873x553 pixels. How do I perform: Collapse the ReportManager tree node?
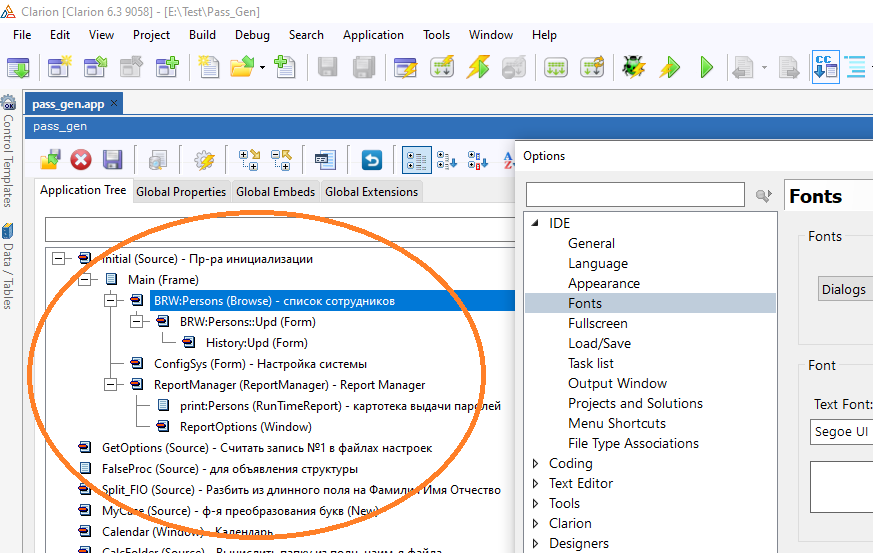click(x=110, y=384)
